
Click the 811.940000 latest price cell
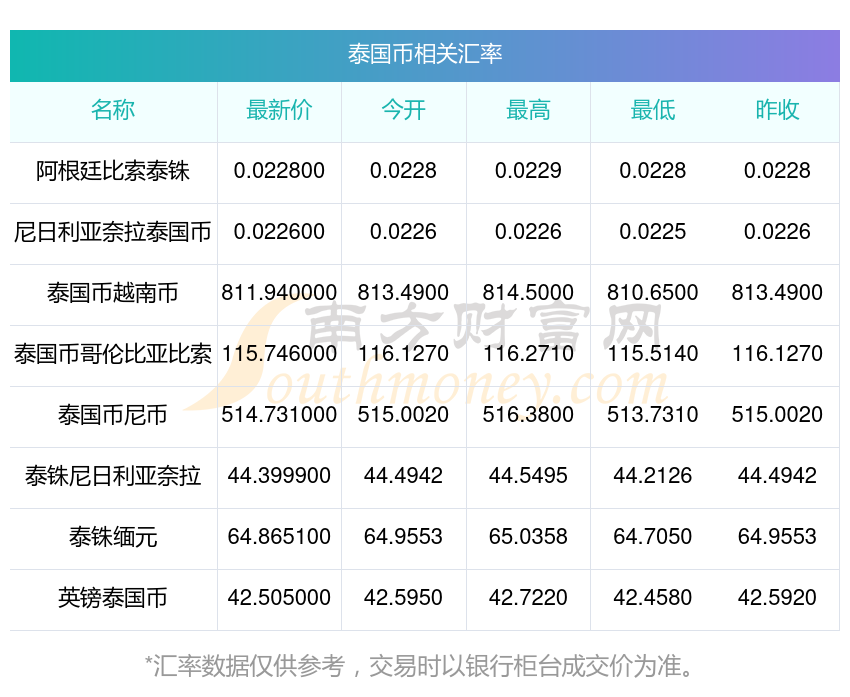(x=279, y=293)
